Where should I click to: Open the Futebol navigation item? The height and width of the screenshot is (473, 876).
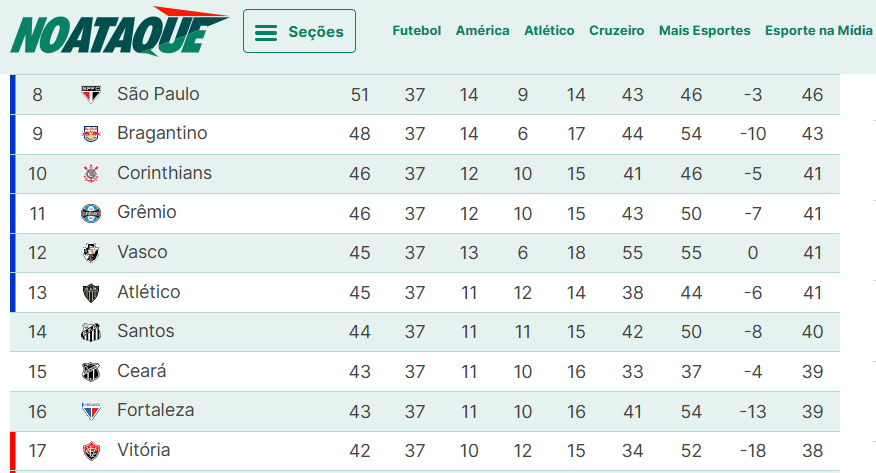click(x=416, y=31)
